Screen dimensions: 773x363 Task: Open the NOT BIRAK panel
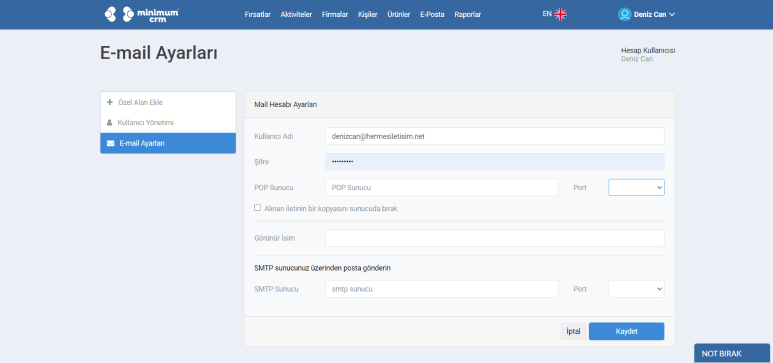click(x=732, y=354)
